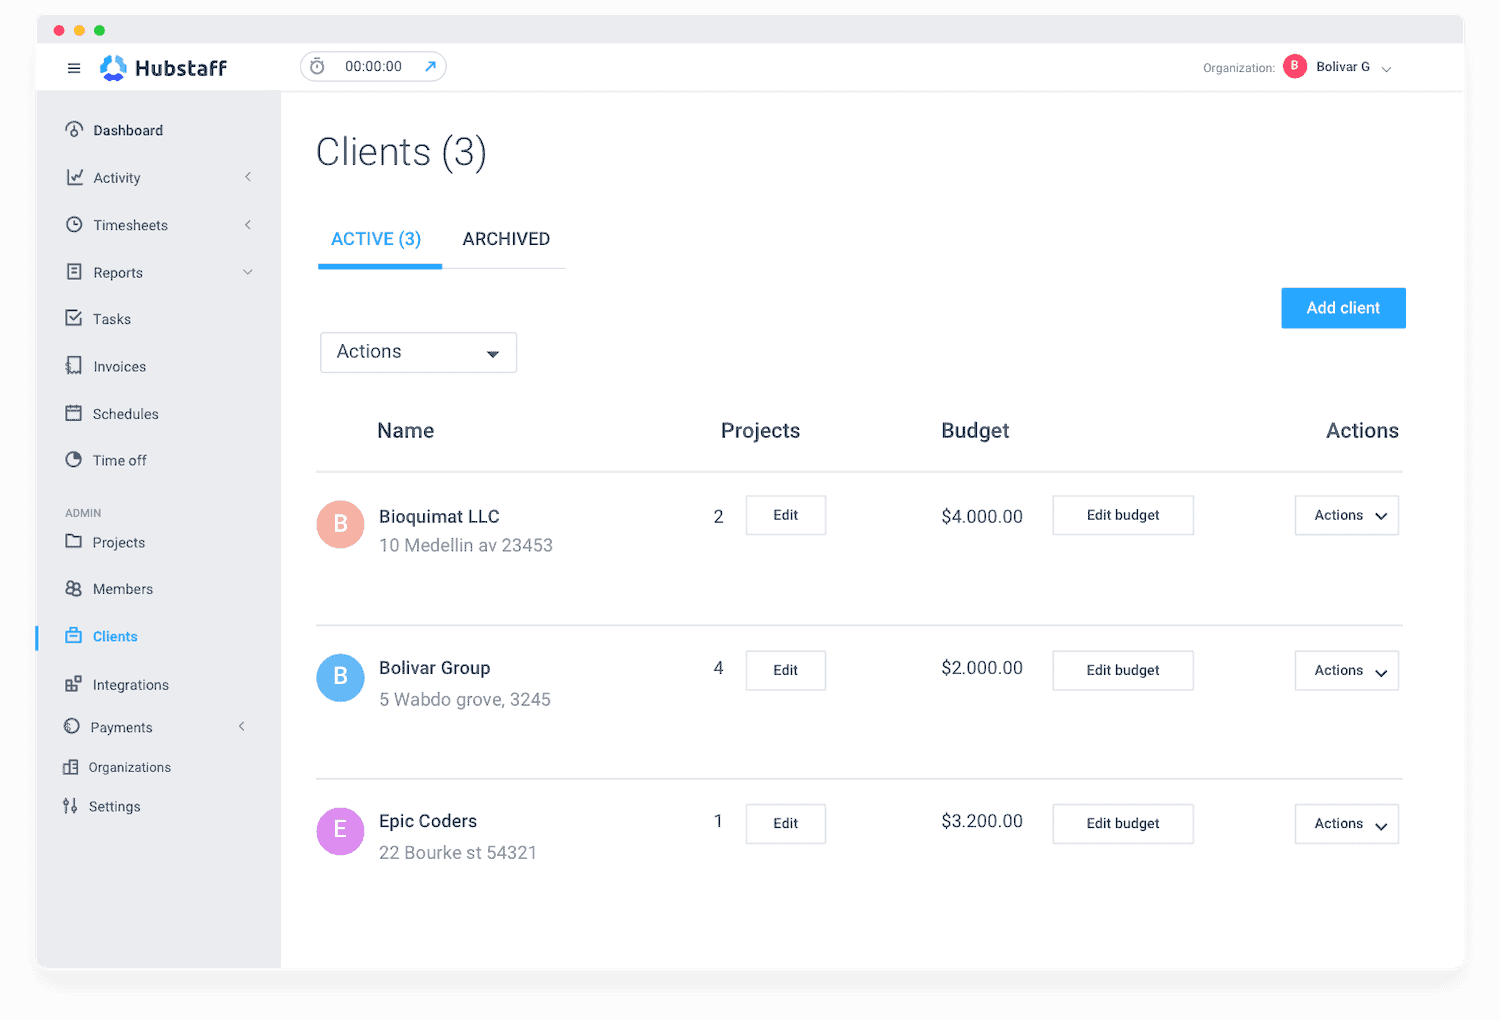The height and width of the screenshot is (1020, 1500).
Task: Click the $4.000.00 budget value
Action: pyautogui.click(x=982, y=516)
